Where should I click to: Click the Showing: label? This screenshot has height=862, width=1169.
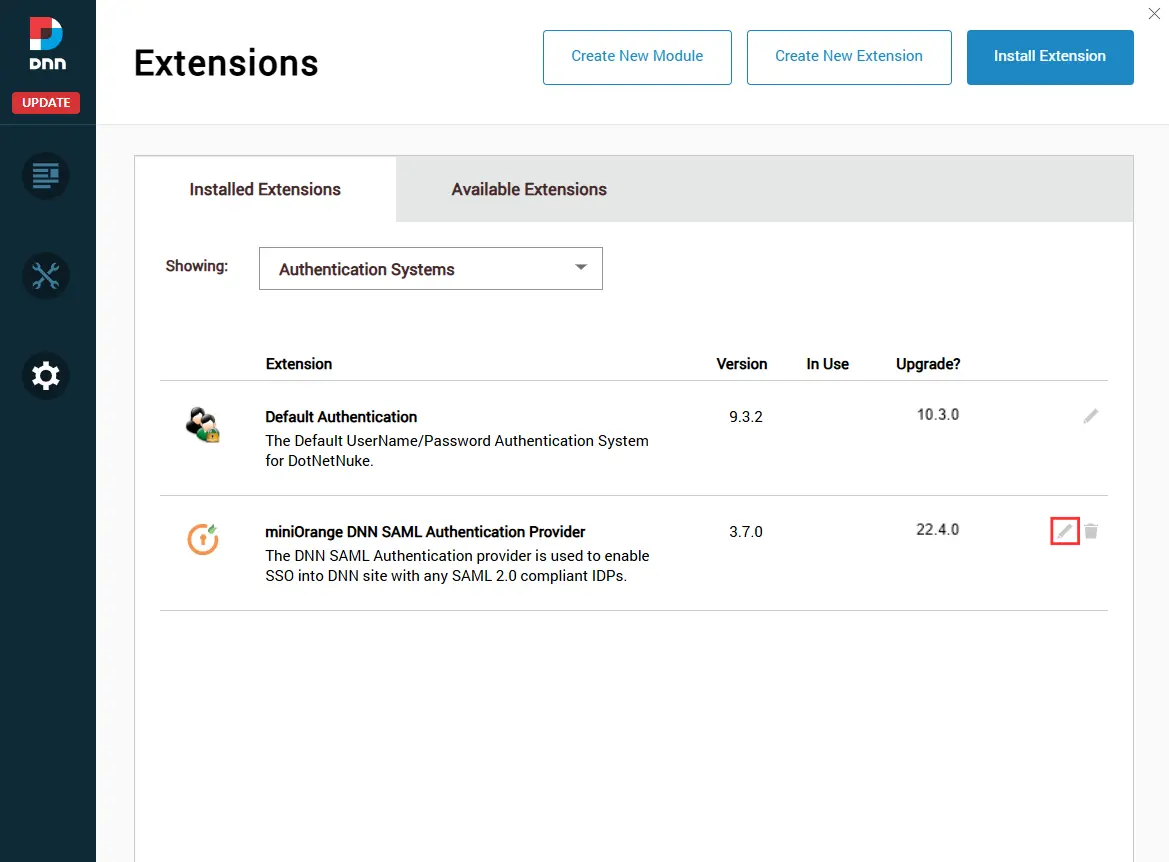click(x=197, y=266)
